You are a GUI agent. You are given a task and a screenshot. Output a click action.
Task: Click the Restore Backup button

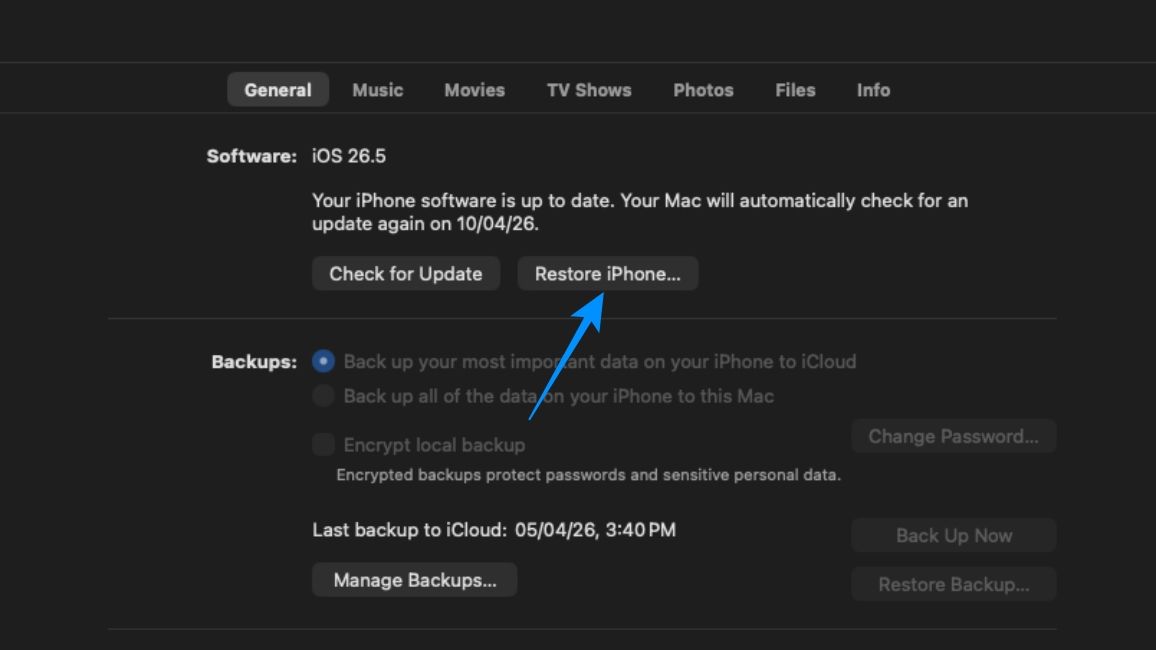coord(953,584)
